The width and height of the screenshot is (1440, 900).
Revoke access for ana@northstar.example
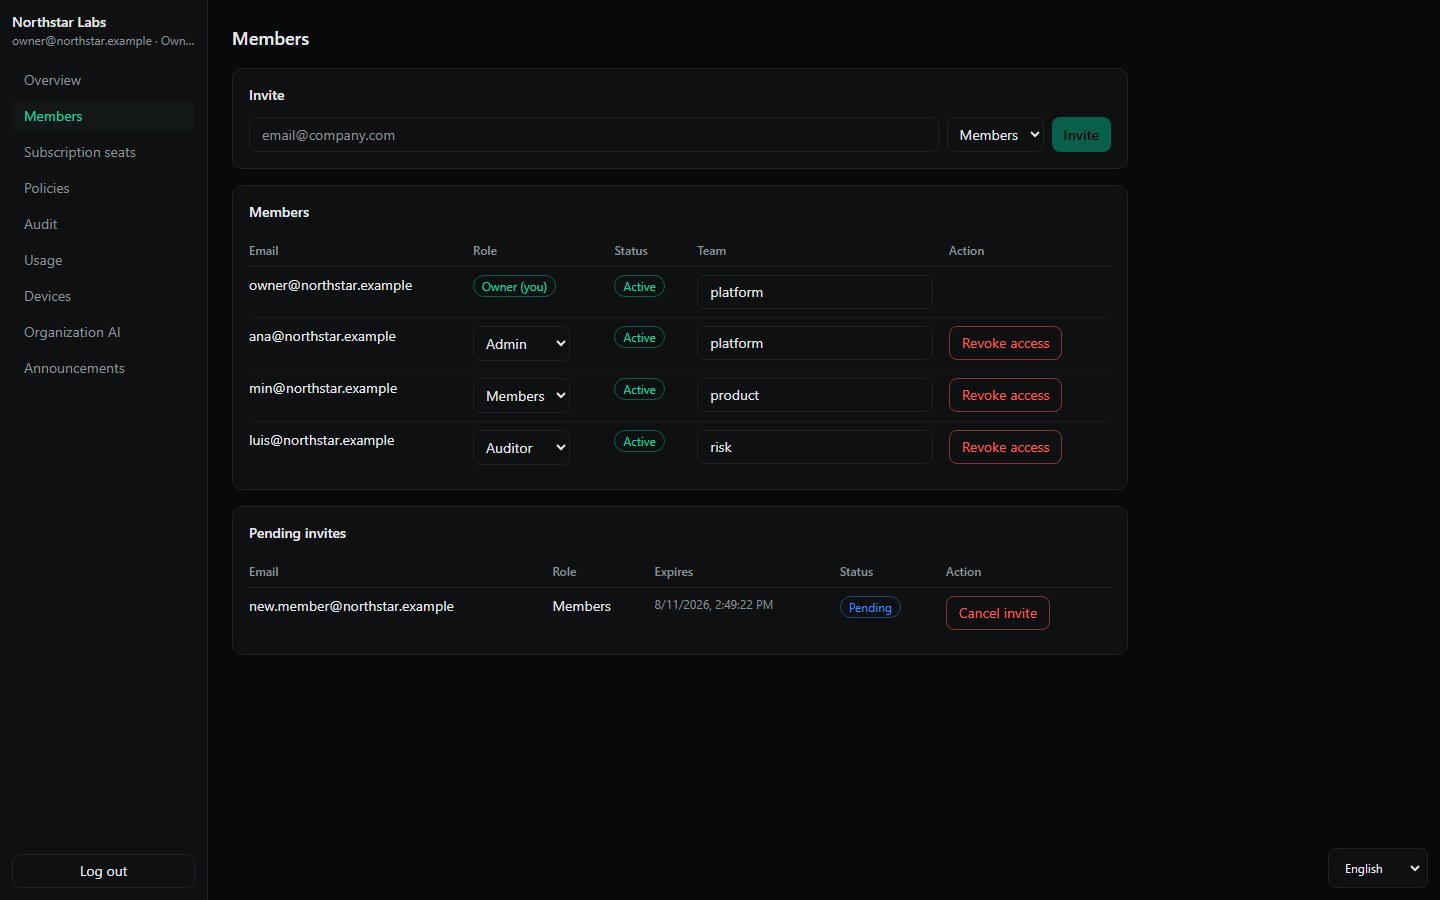[1005, 343]
